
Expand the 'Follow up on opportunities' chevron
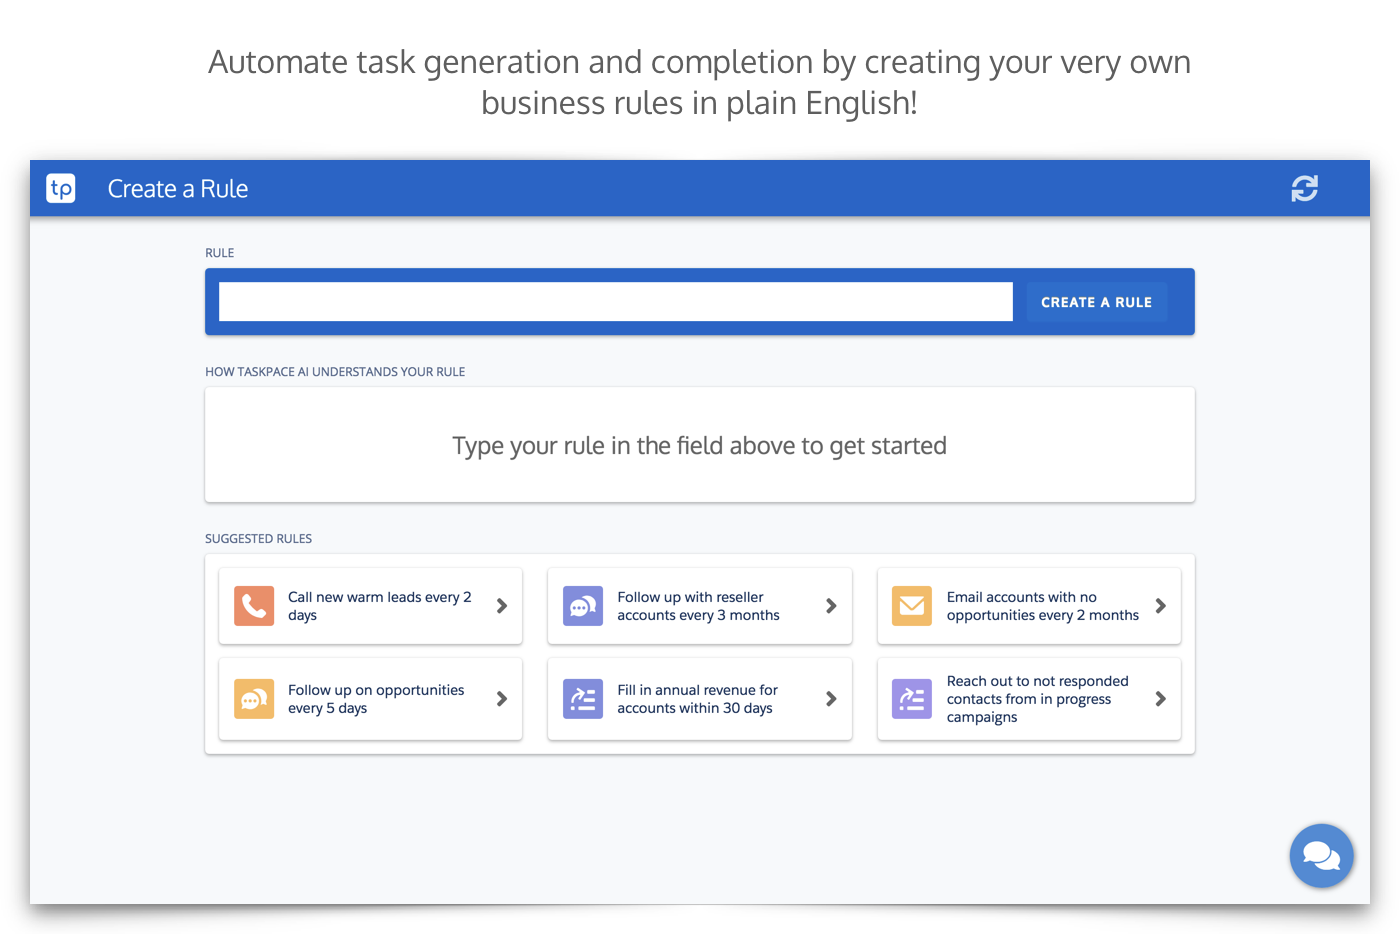tap(502, 699)
